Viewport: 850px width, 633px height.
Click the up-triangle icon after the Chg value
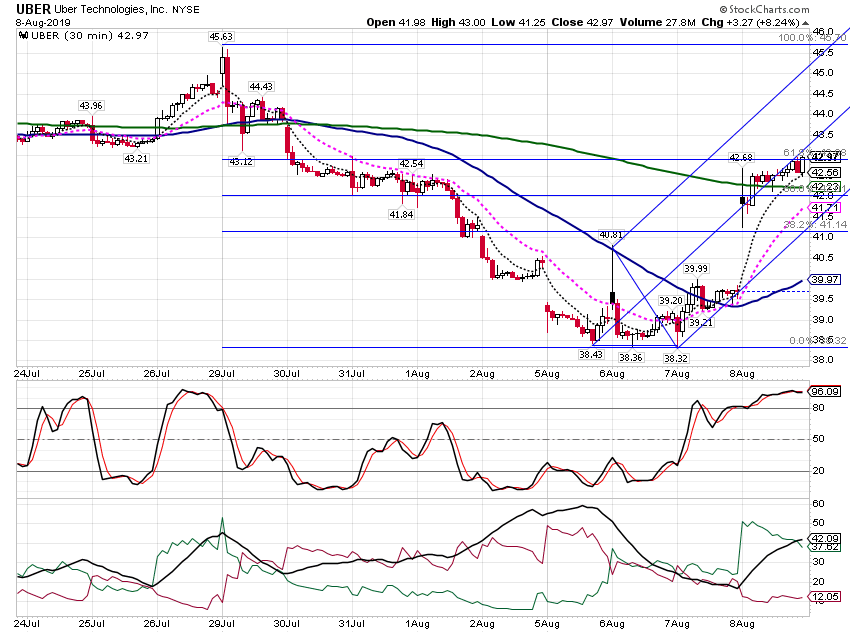[806, 23]
